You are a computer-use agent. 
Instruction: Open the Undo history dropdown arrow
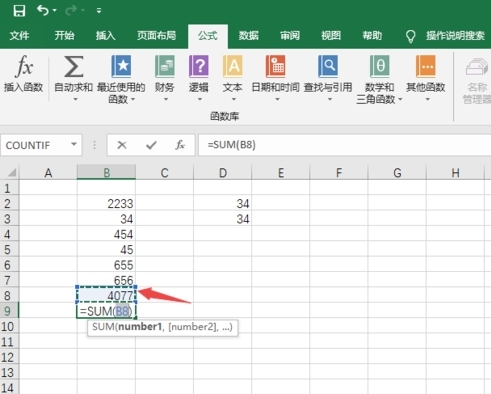[x=55, y=11]
